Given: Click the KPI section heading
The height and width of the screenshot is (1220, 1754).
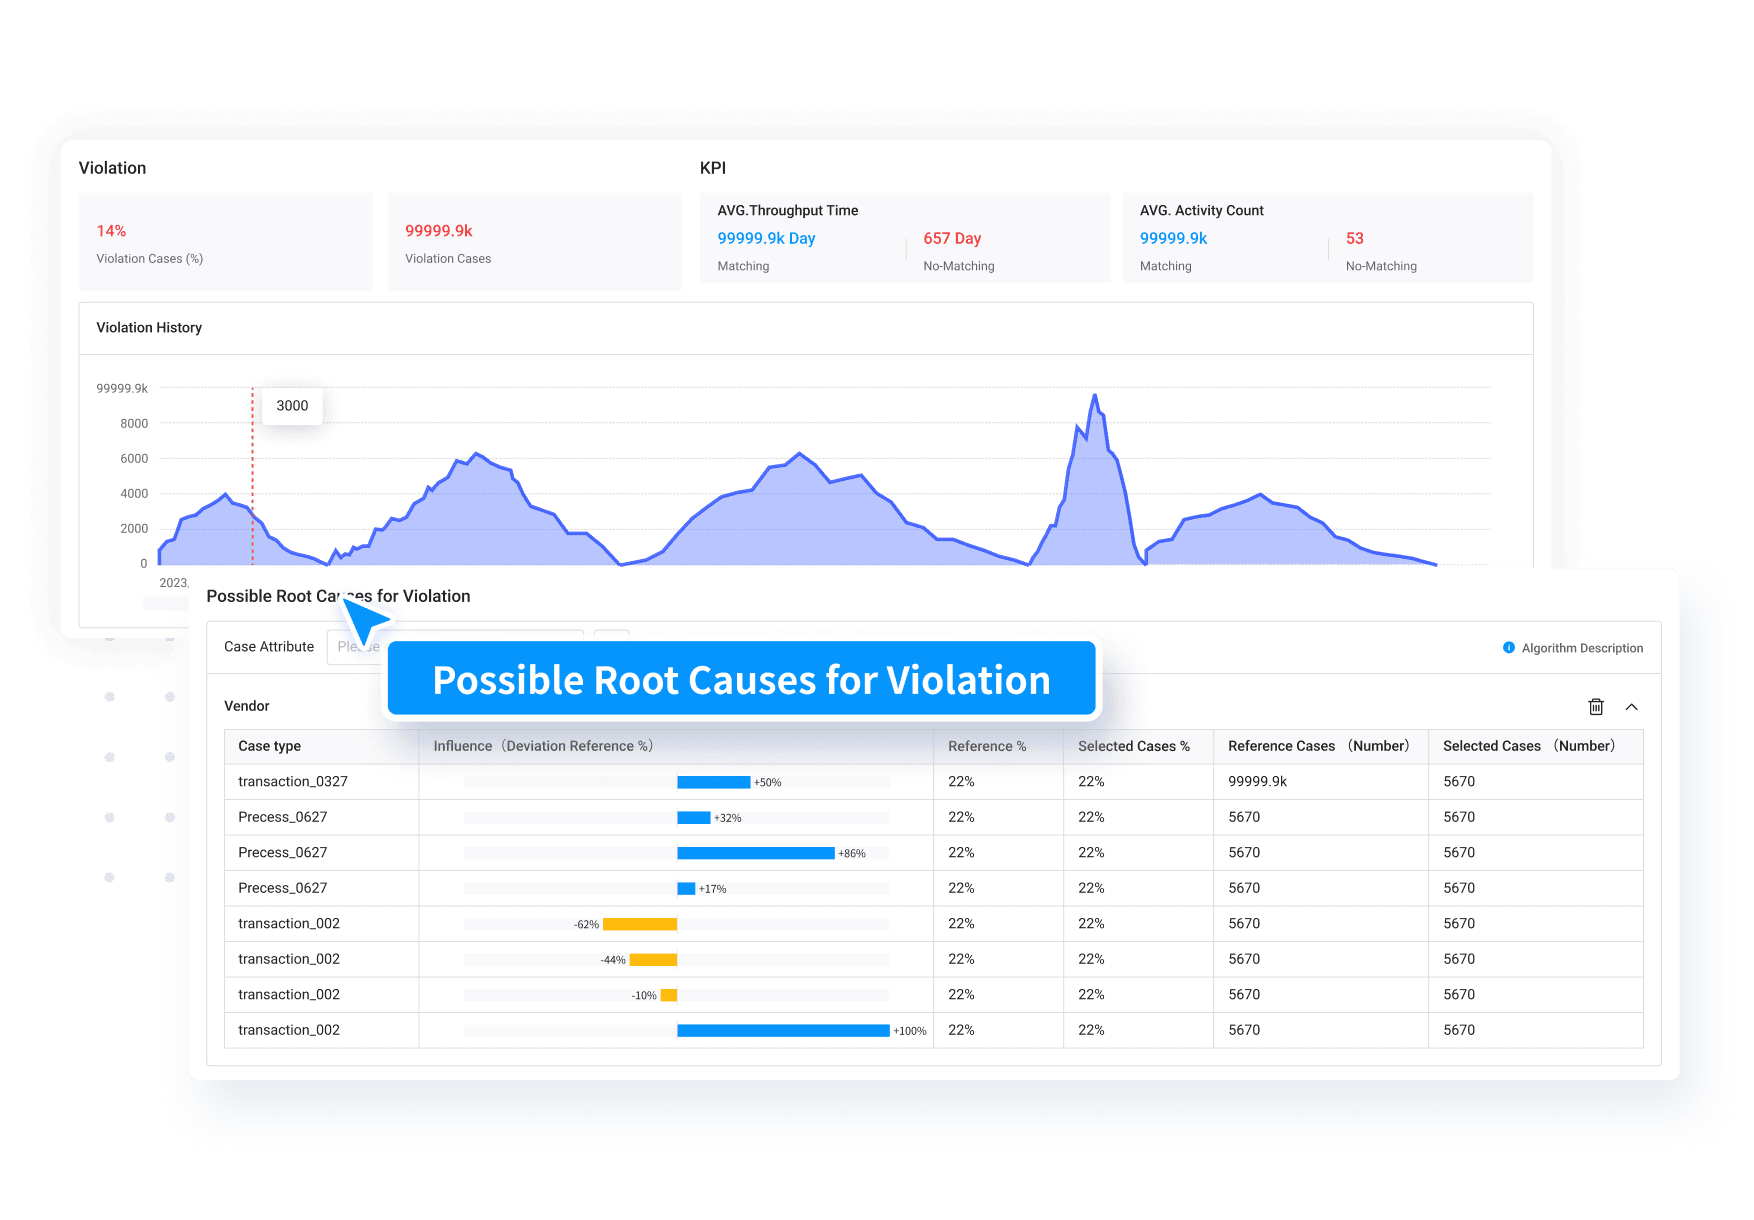Looking at the screenshot, I should point(713,168).
